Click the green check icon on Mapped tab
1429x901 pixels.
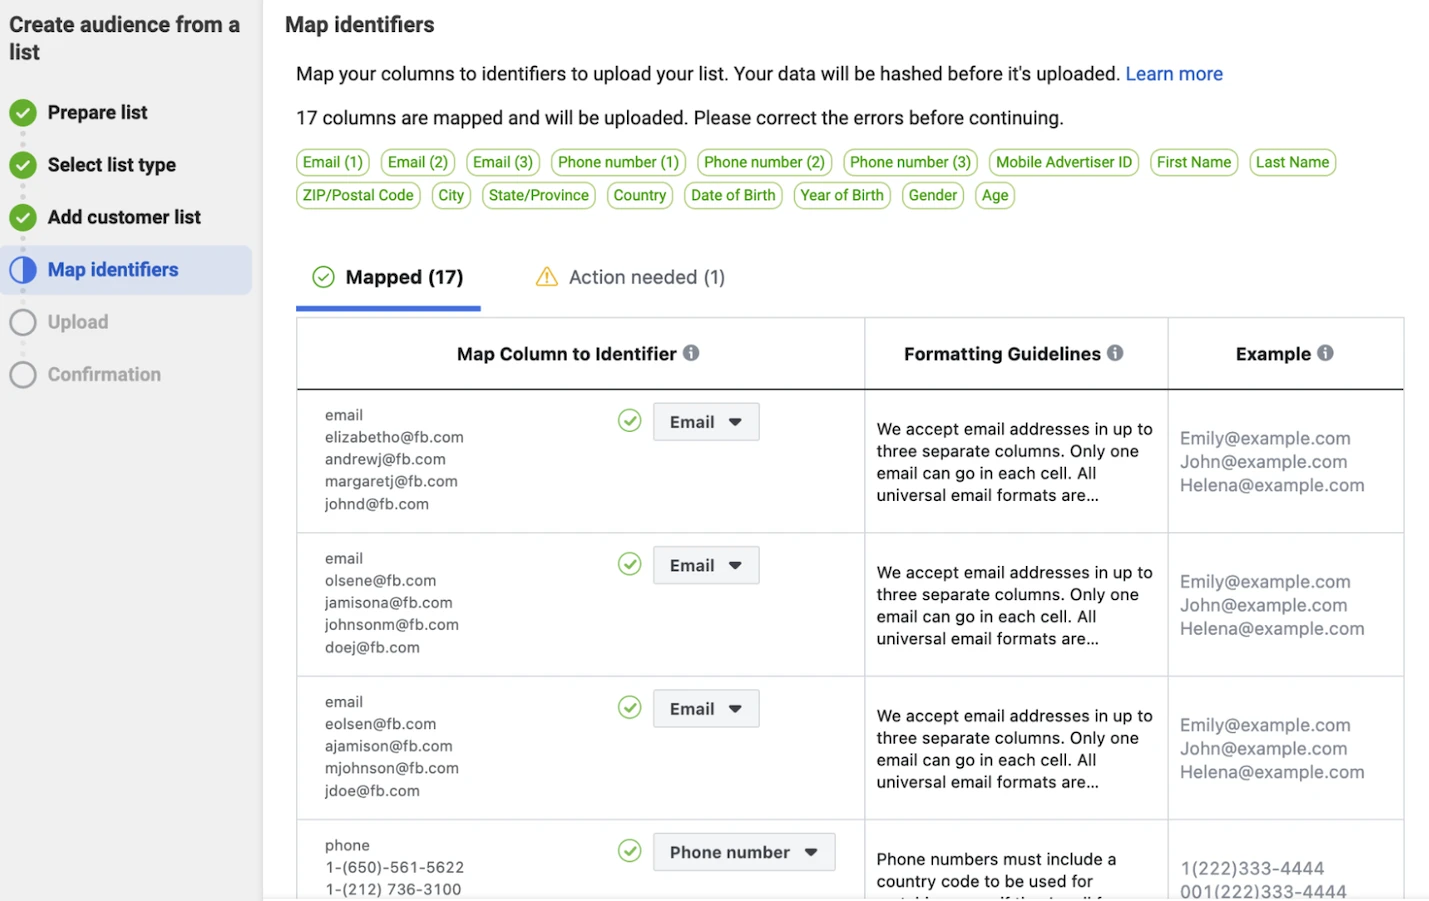323,277
